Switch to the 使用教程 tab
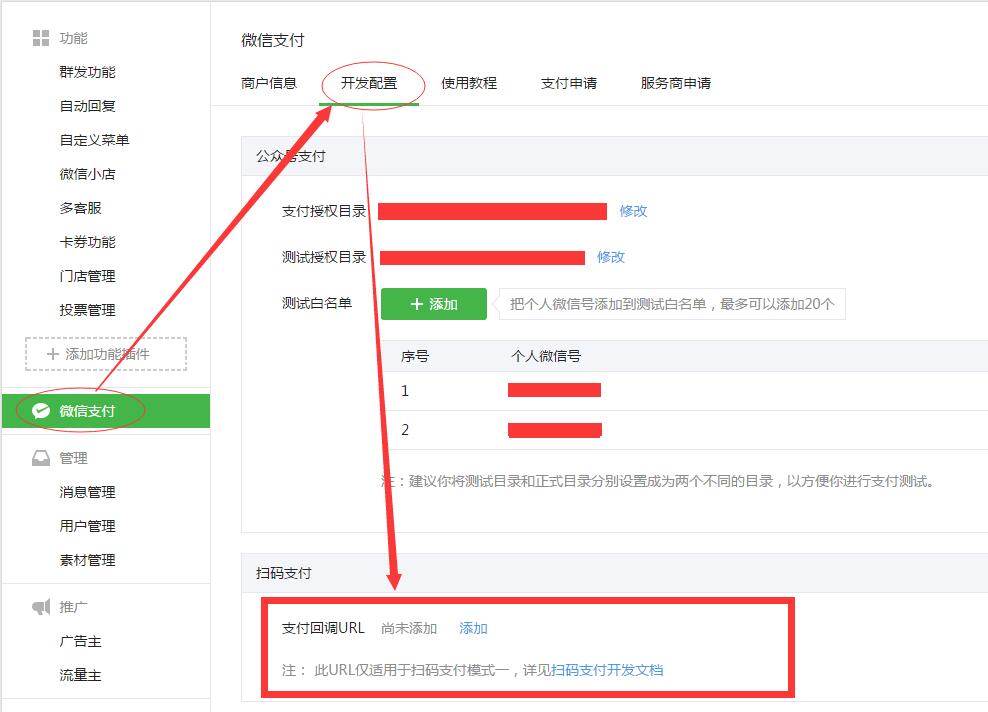The width and height of the screenshot is (988, 712). (x=469, y=83)
